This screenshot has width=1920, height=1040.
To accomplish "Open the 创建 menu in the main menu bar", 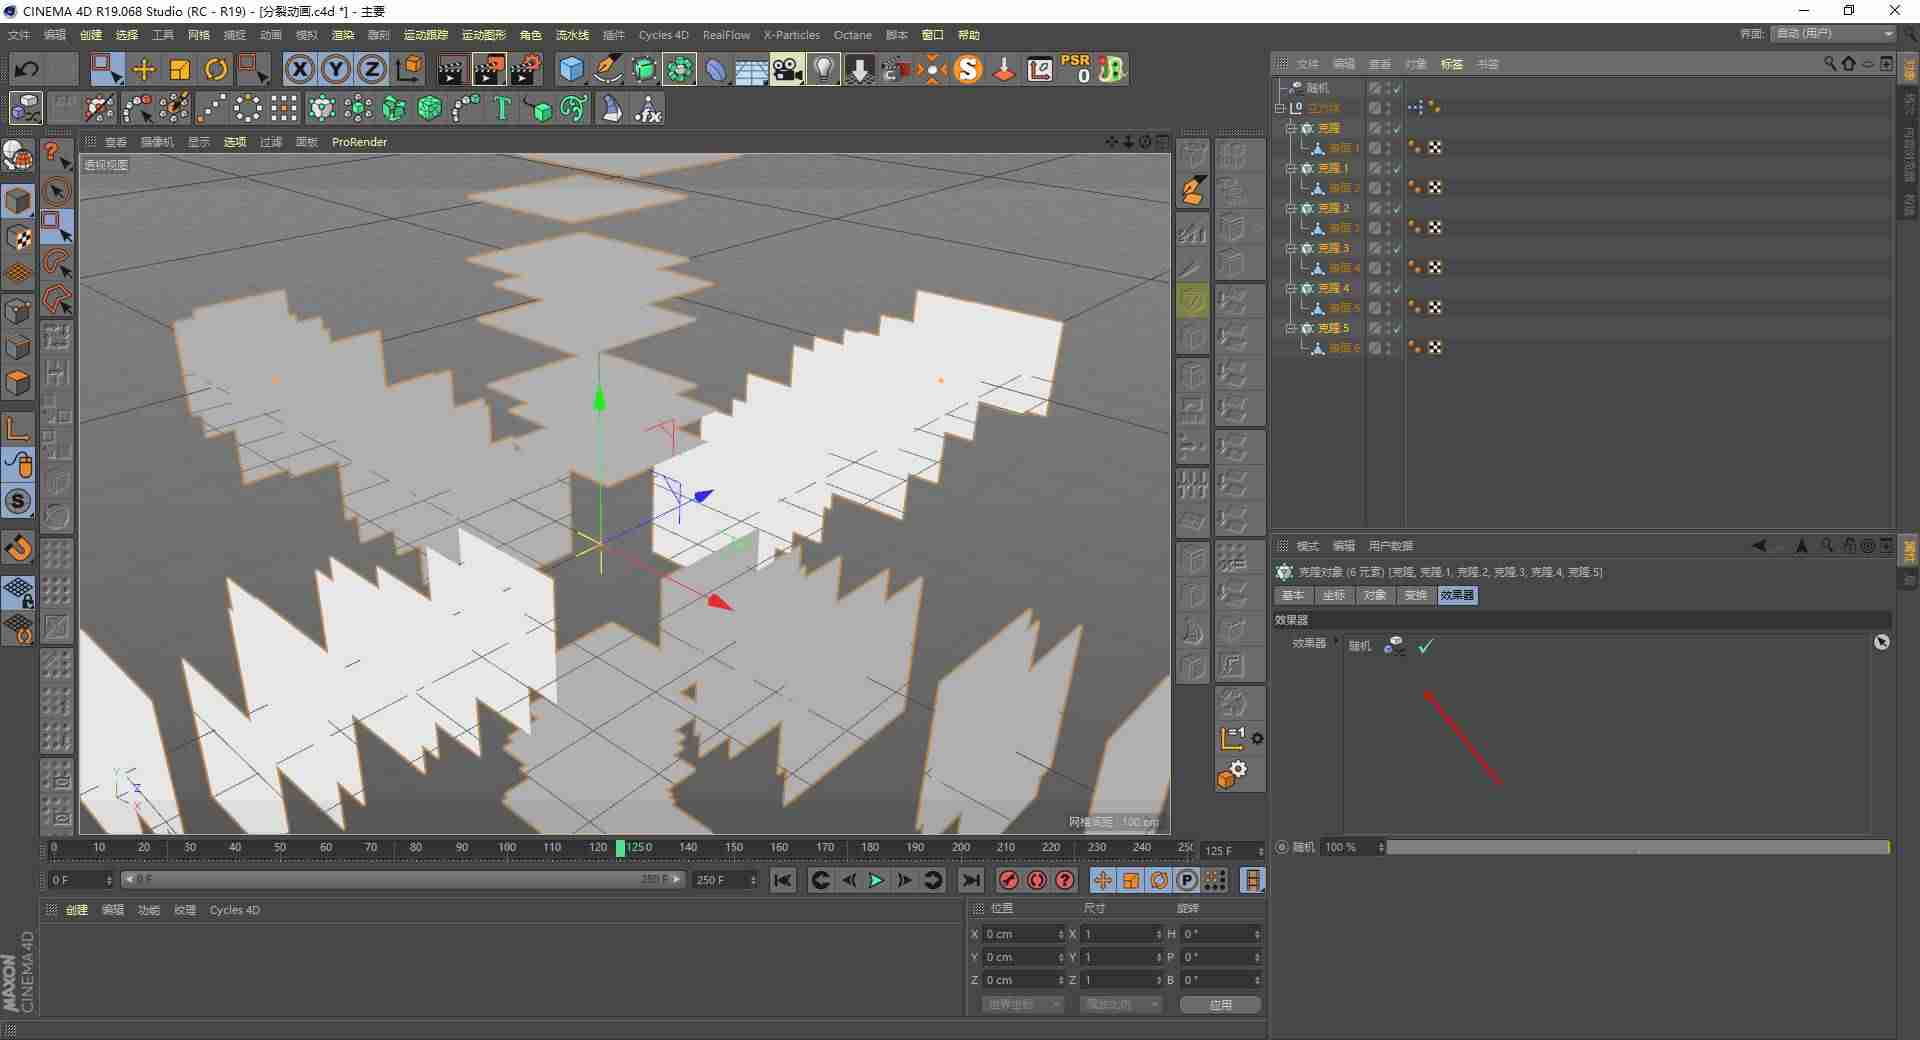I will coord(91,35).
